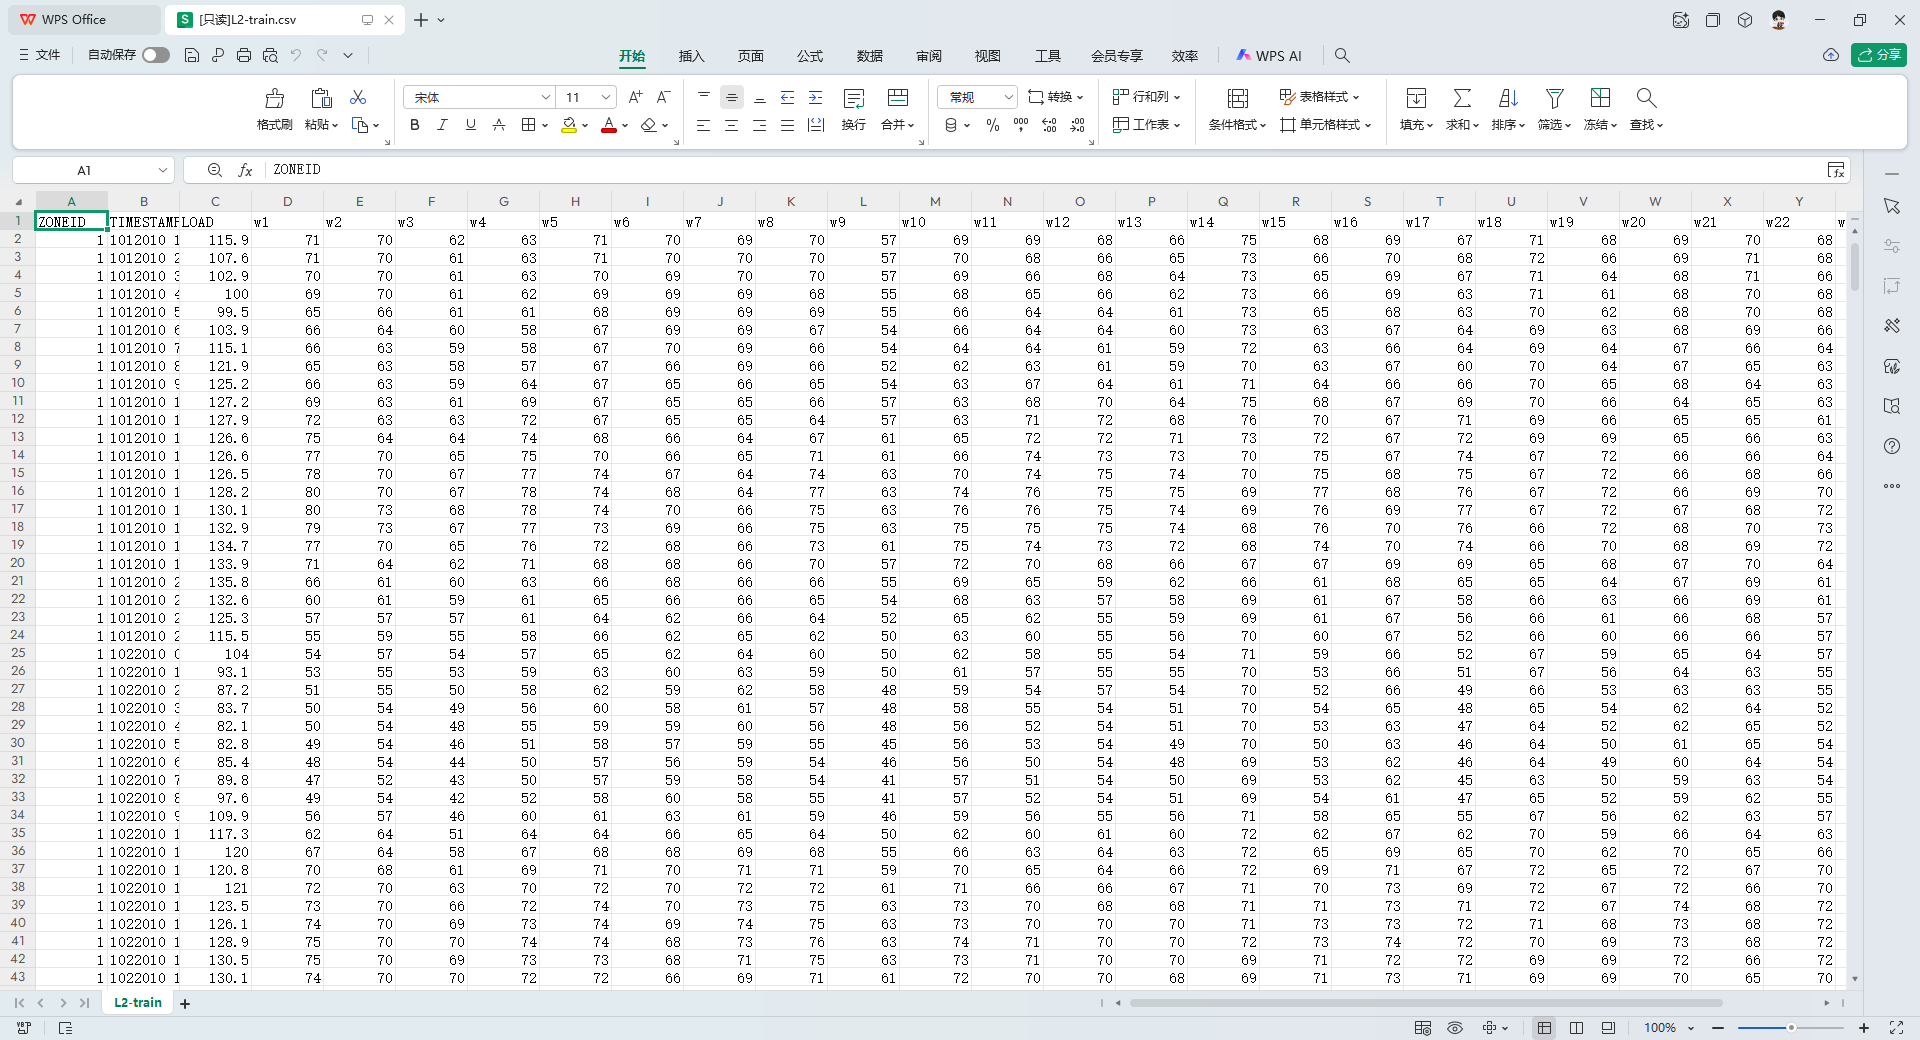1920x1040 pixels.
Task: Click the fill color bucket swatch
Action: [568, 125]
